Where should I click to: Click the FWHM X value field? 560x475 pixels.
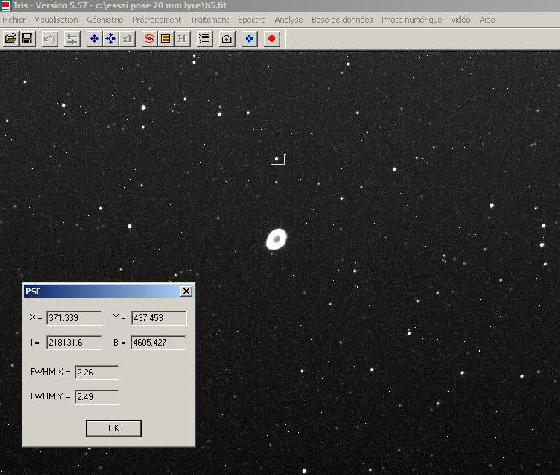tap(97, 372)
